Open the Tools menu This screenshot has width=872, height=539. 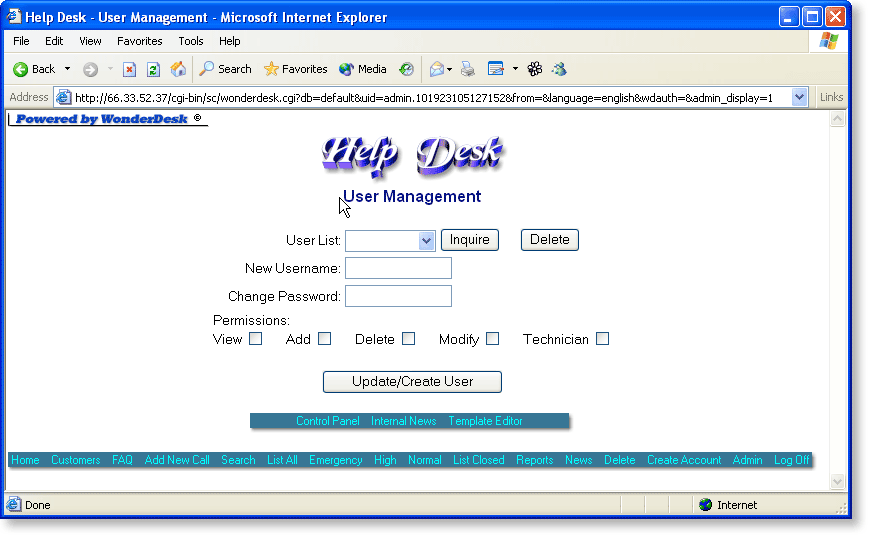191,41
